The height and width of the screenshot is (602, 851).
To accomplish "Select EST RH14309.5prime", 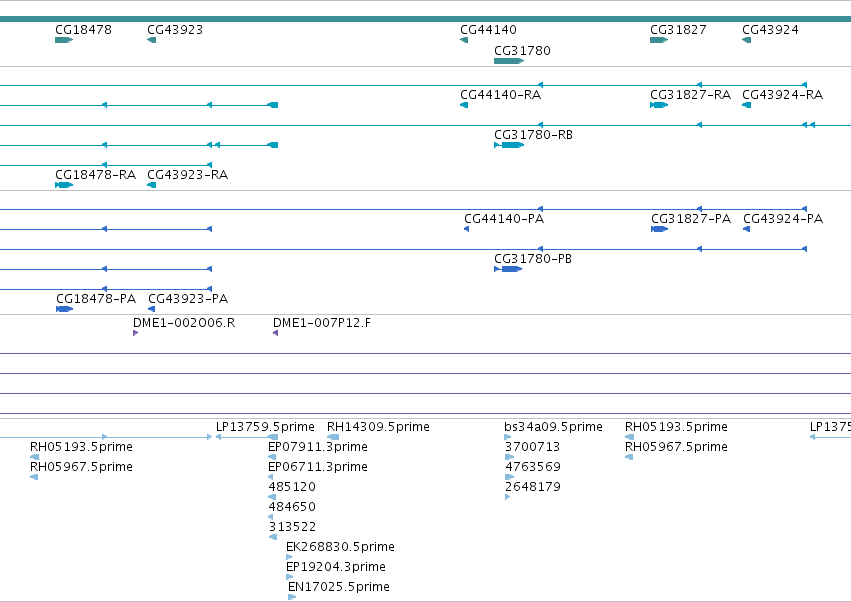I will [x=378, y=427].
